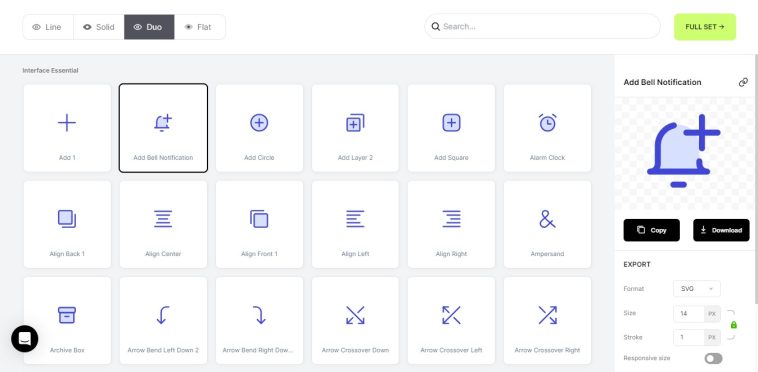Choose the Arrow Crossover Down icon

[355, 320]
